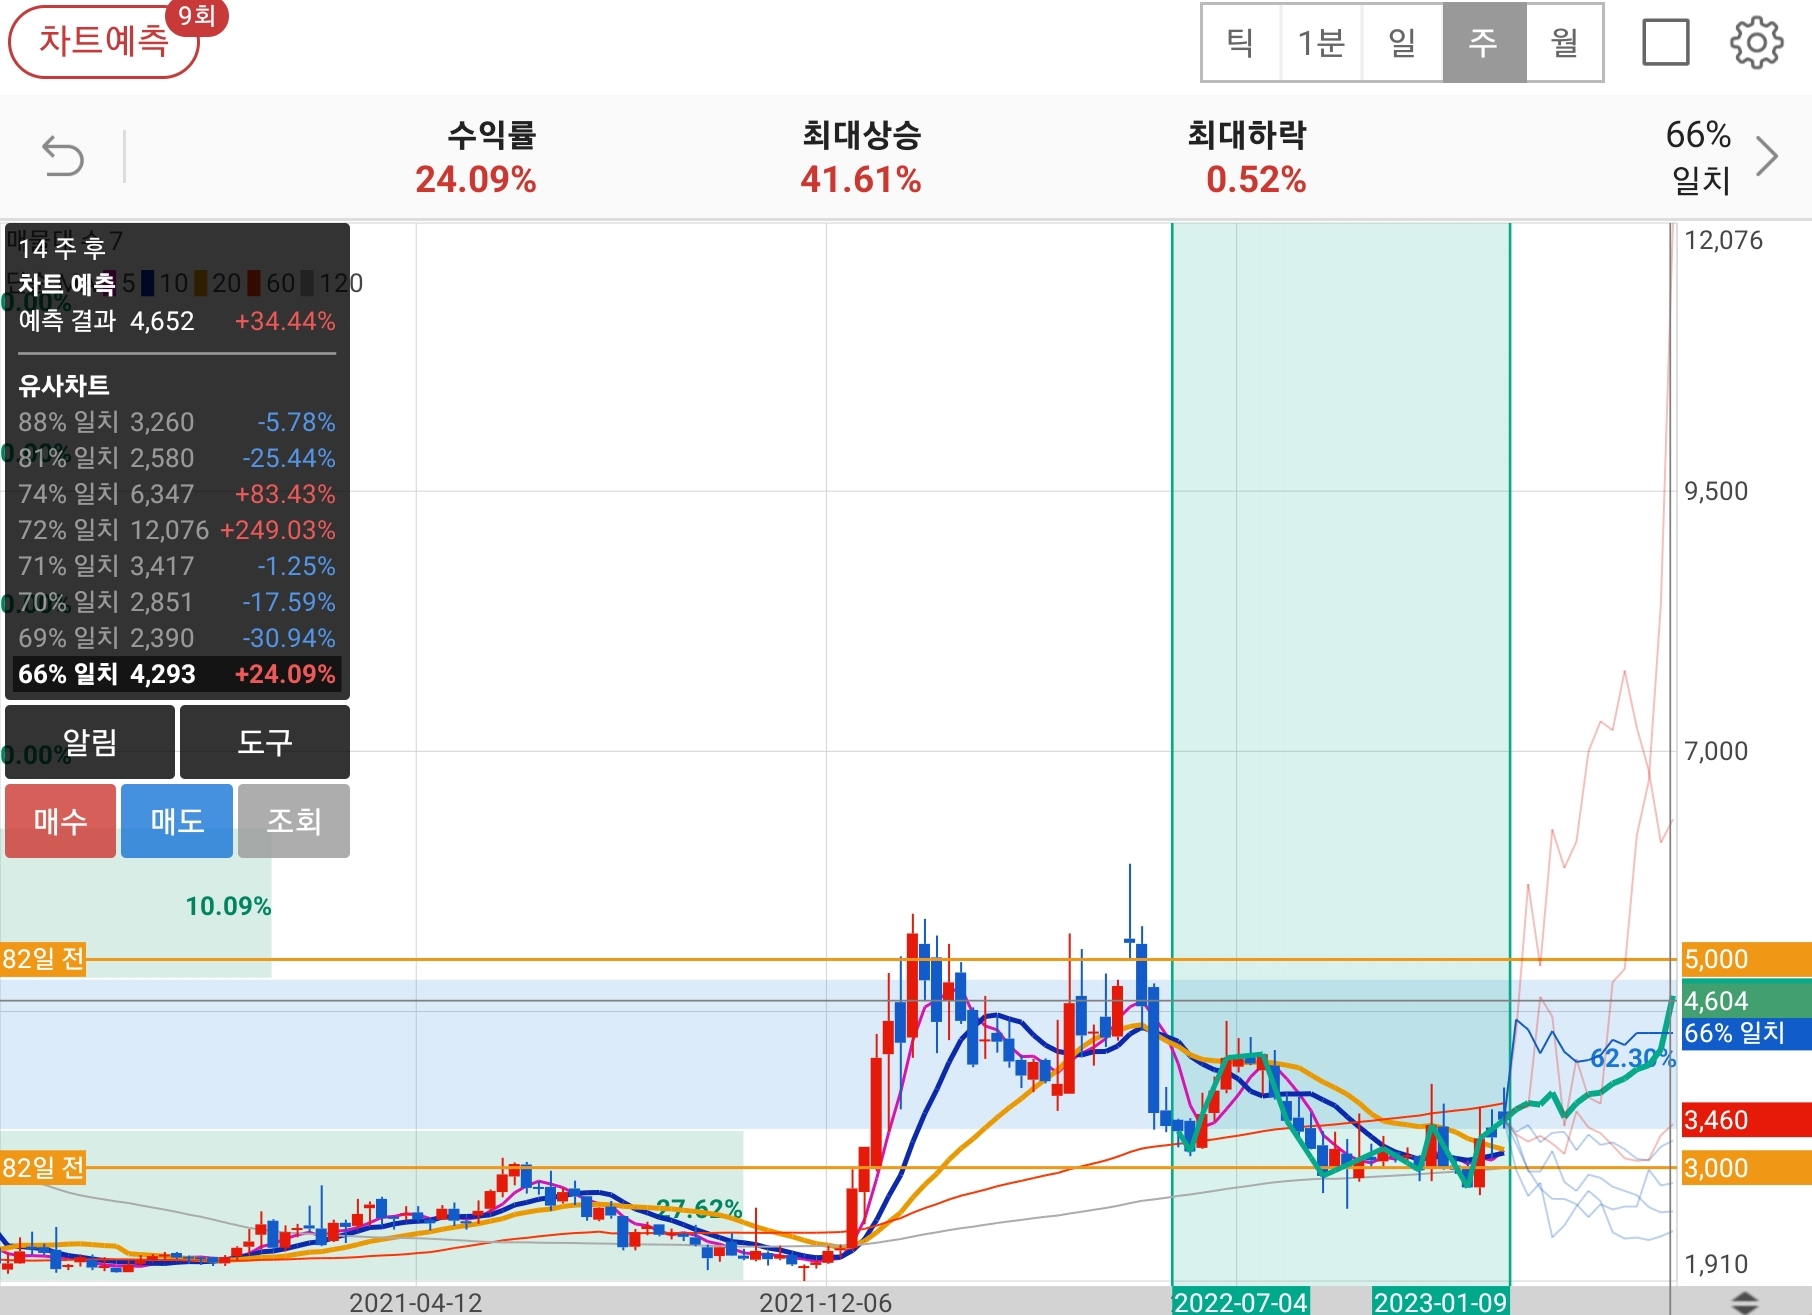Viewport: 1812px width, 1315px height.
Task: Select the 70% 일치 similar chart row
Action: [x=177, y=602]
